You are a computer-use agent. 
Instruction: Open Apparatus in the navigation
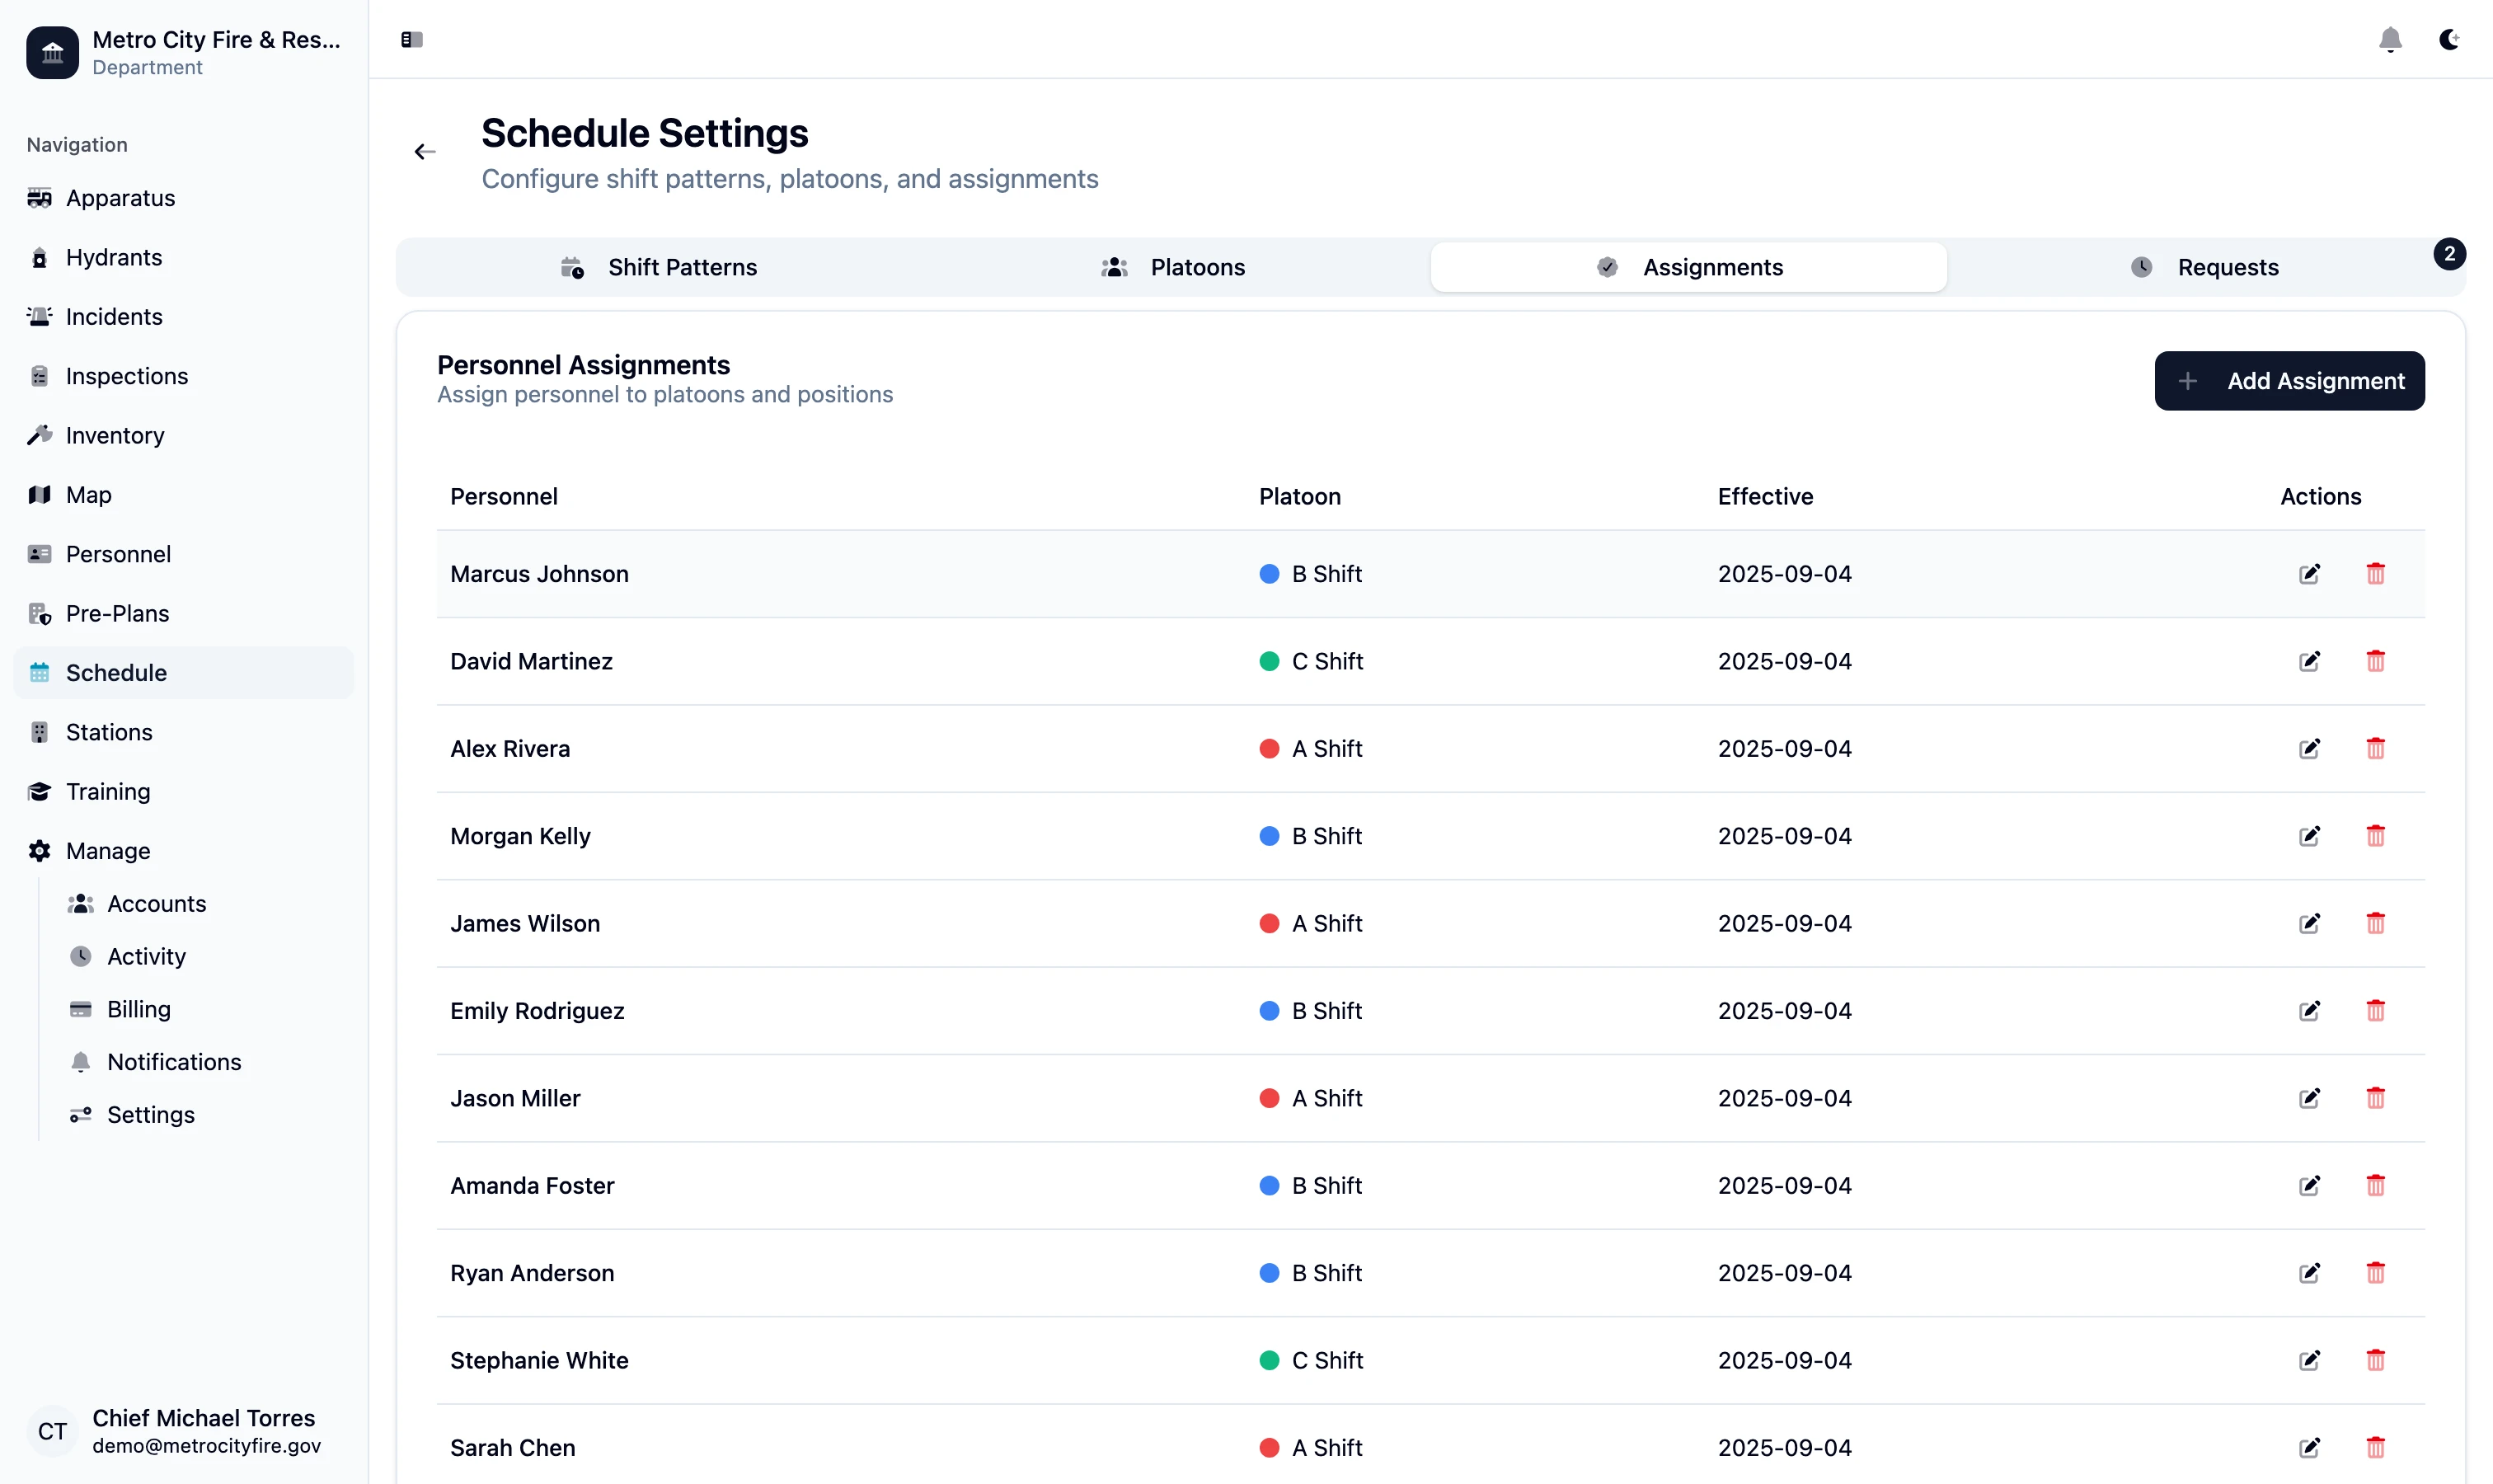click(120, 198)
